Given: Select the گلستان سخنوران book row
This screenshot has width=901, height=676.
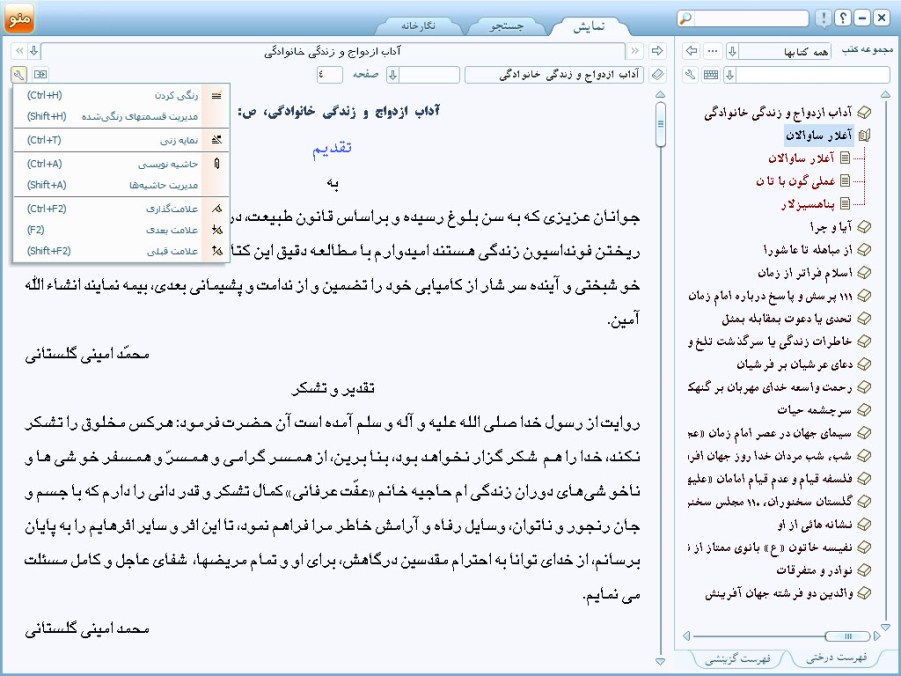Looking at the screenshot, I should [x=770, y=501].
